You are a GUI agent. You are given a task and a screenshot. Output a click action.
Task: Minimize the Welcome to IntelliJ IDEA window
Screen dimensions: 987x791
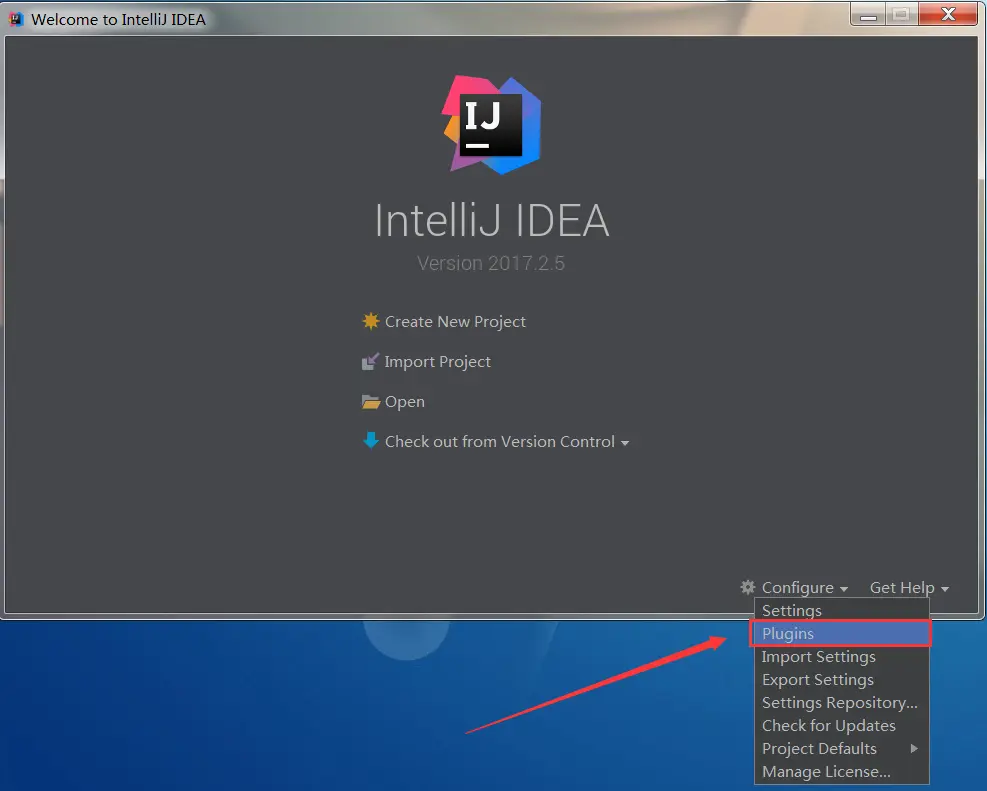(x=868, y=15)
